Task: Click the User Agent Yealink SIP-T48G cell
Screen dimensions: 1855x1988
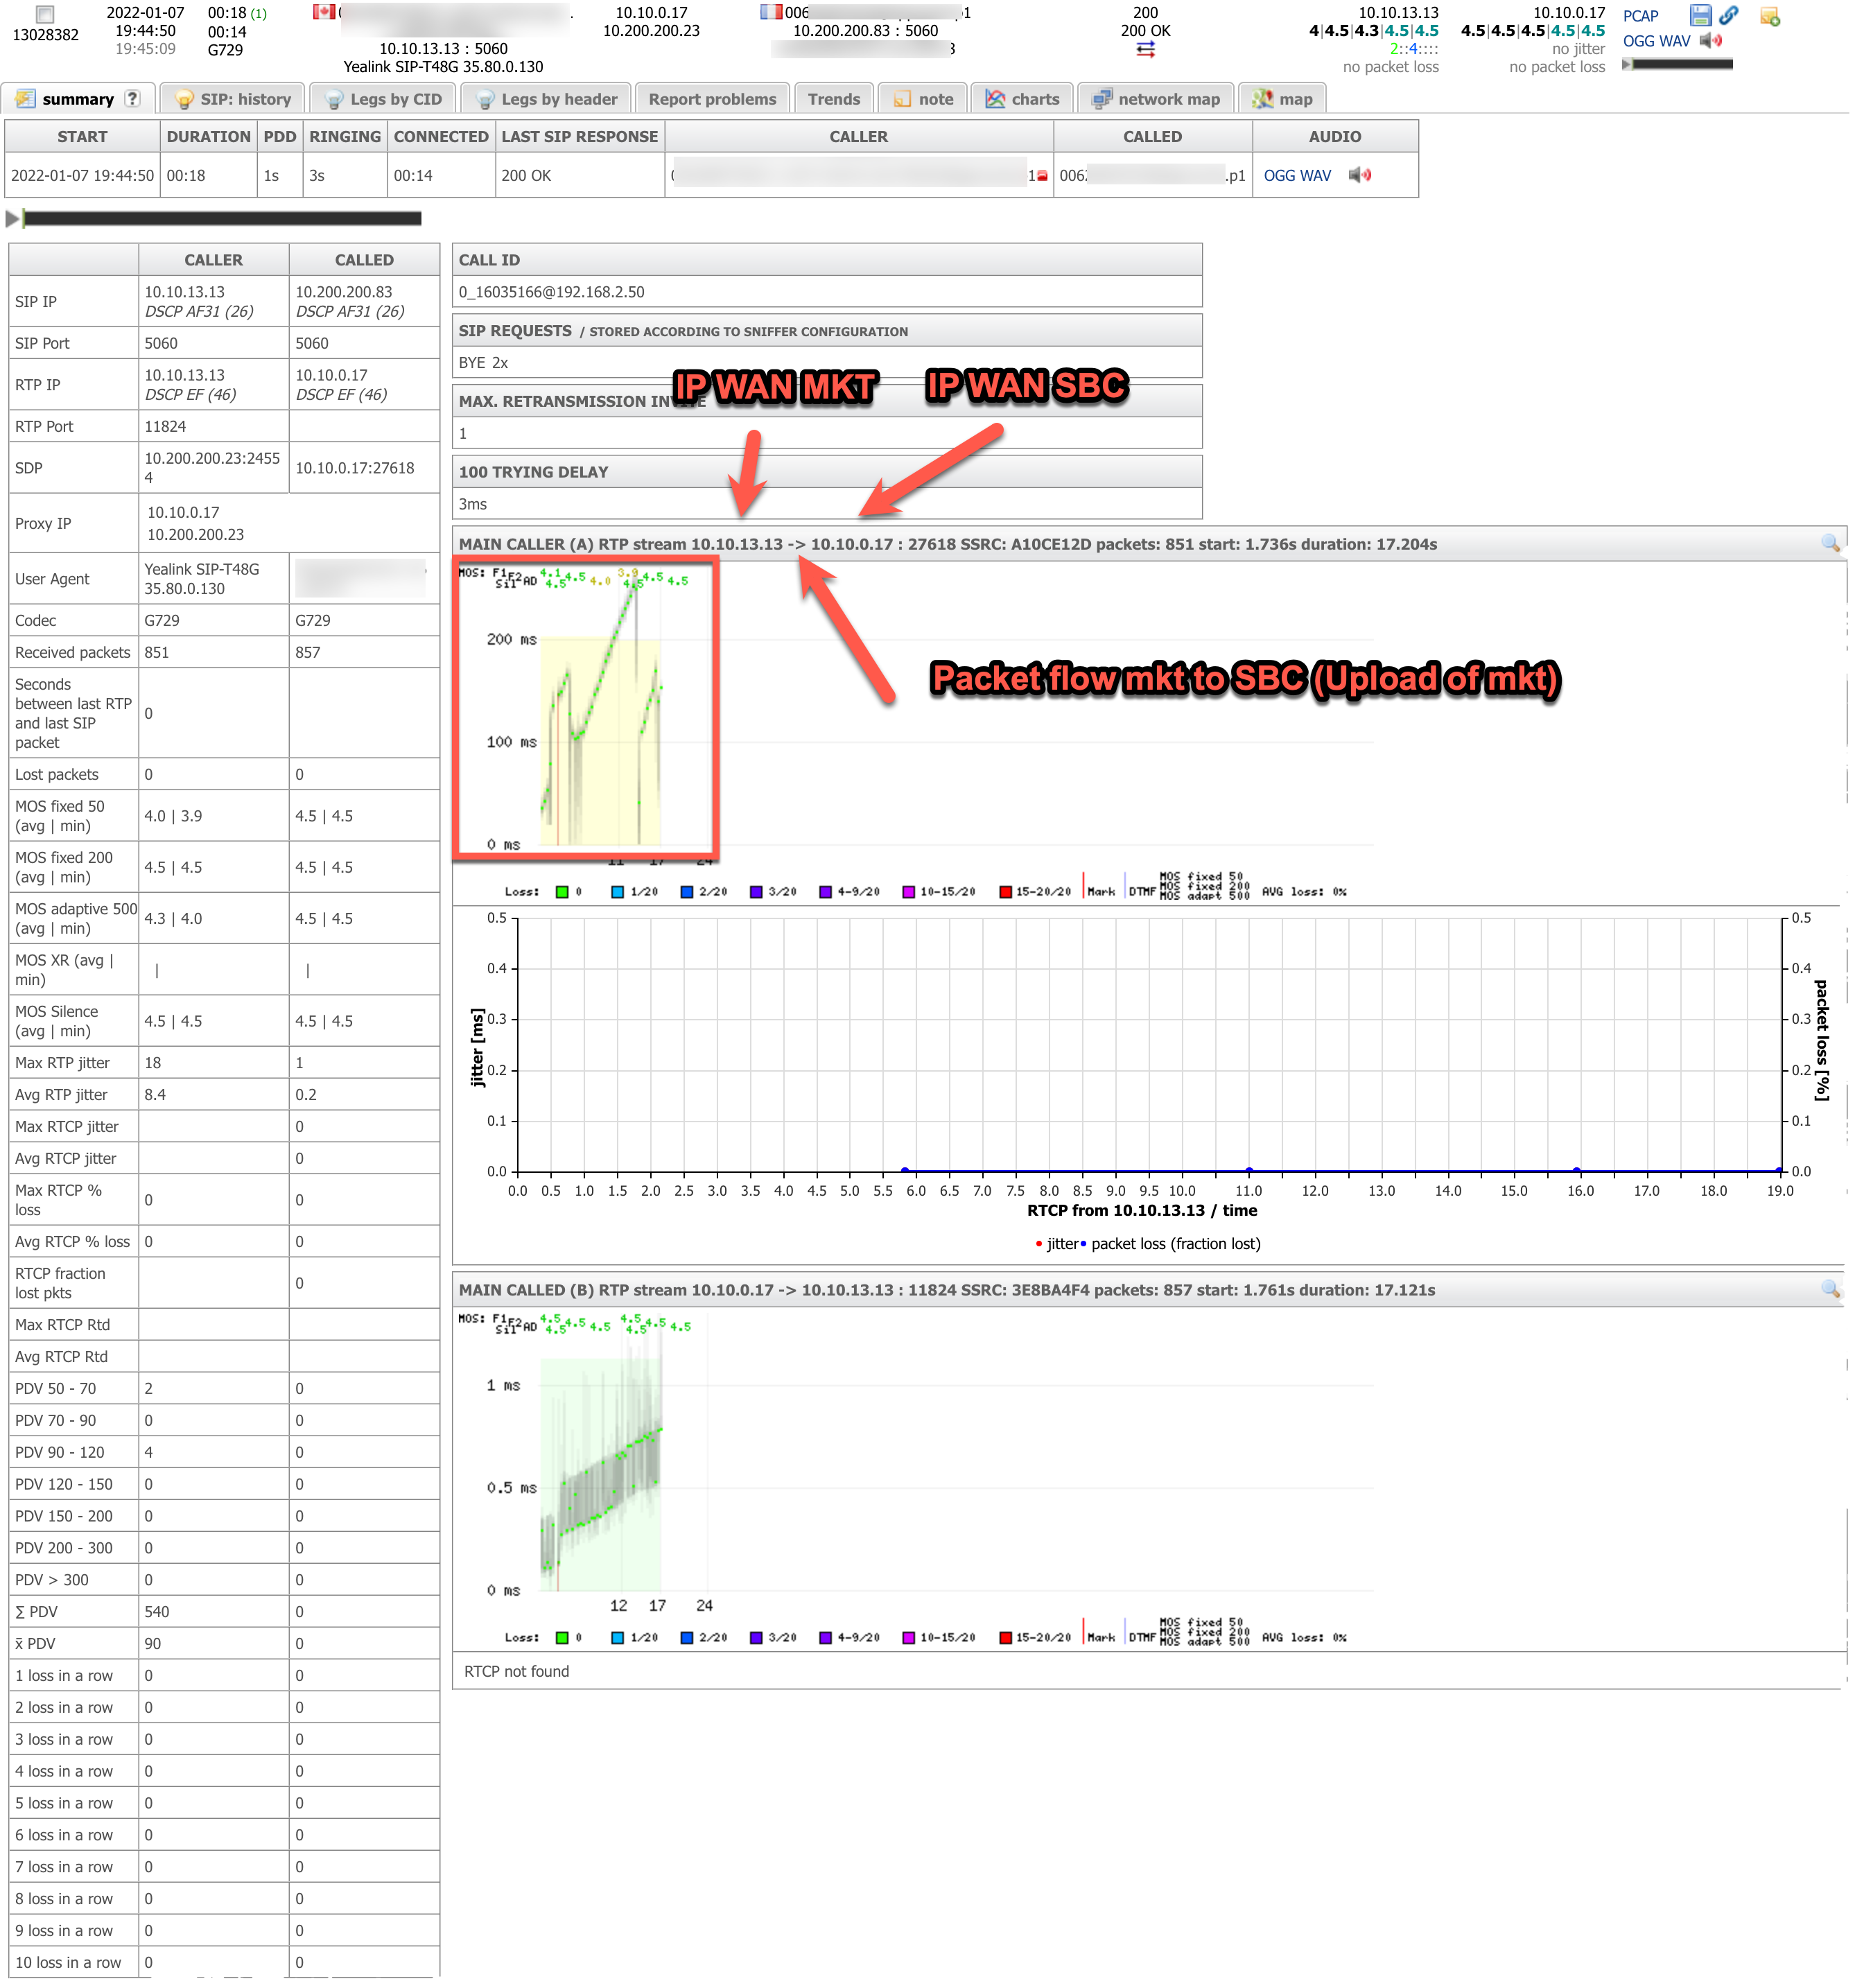Action: pos(214,580)
